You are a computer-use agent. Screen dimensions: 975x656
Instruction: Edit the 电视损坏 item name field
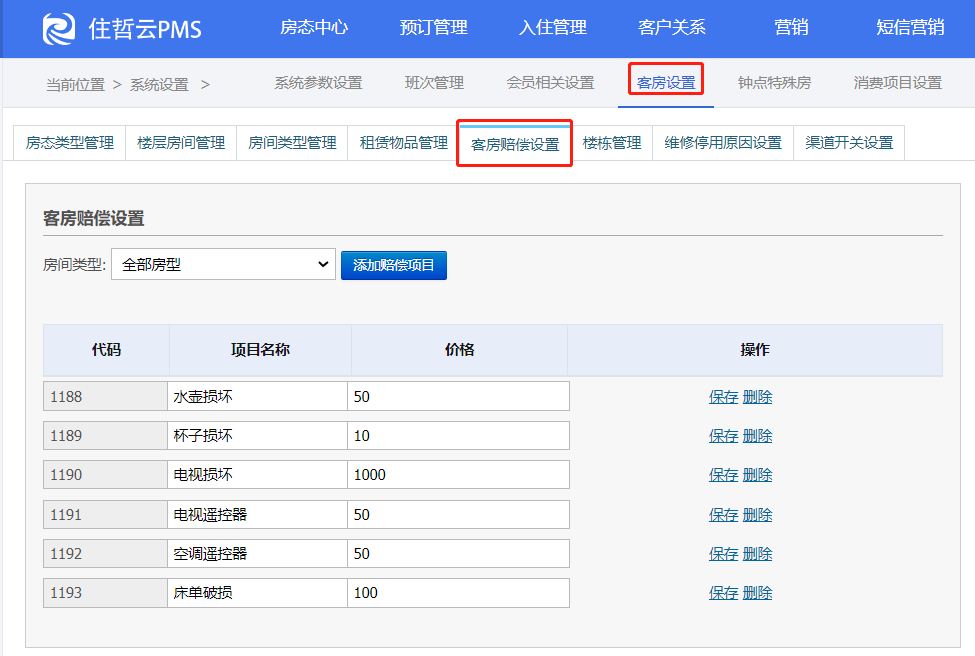tap(257, 475)
